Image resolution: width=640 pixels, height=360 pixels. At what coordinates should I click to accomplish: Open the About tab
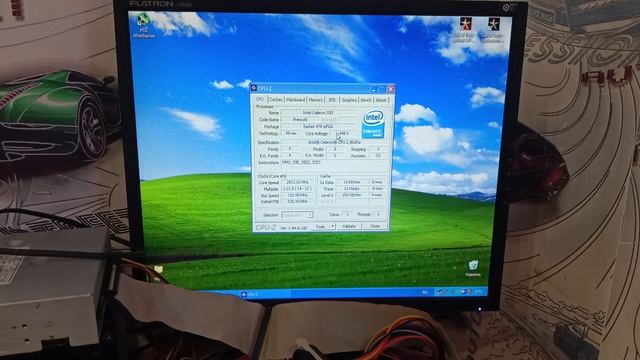click(x=381, y=100)
